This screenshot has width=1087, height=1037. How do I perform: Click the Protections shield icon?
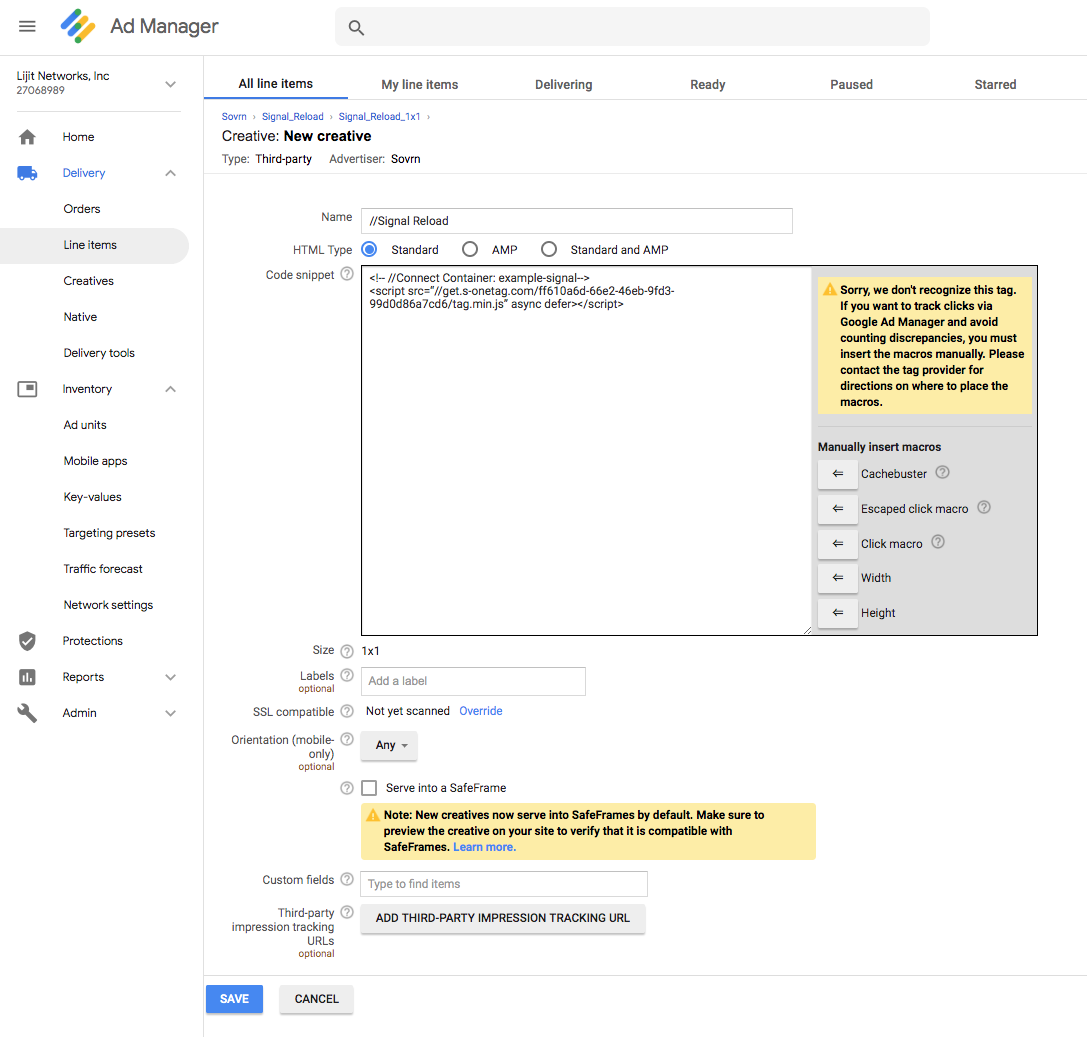pyautogui.click(x=27, y=641)
